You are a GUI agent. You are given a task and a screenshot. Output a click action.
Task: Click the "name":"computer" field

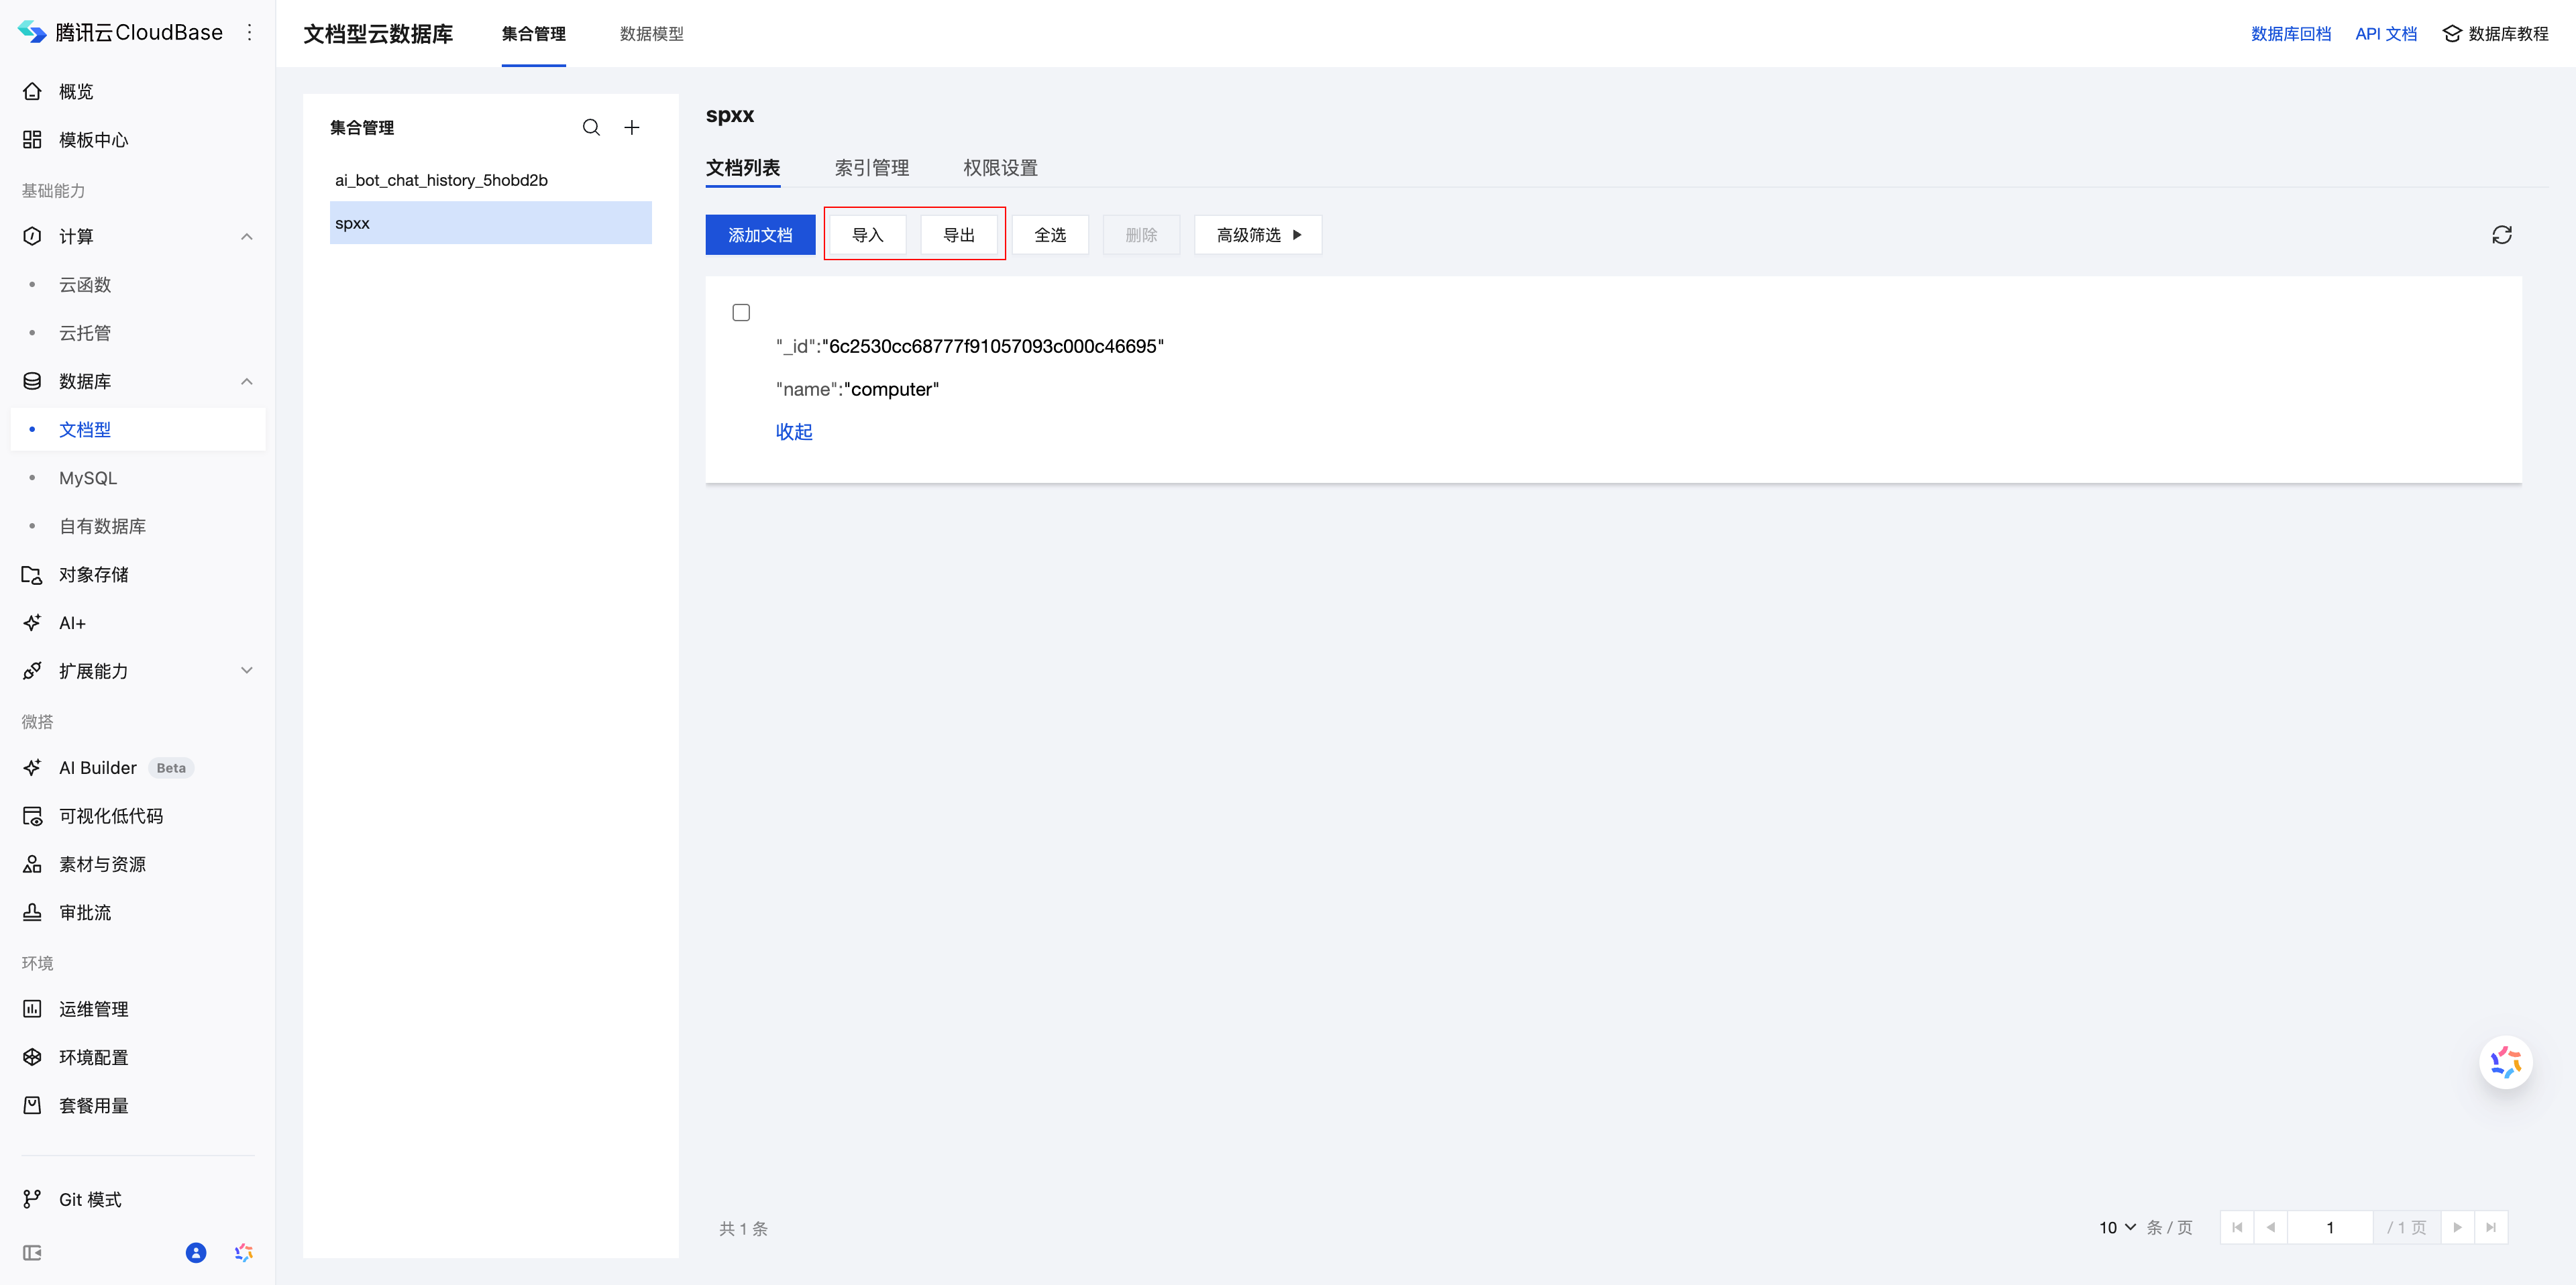click(x=857, y=389)
